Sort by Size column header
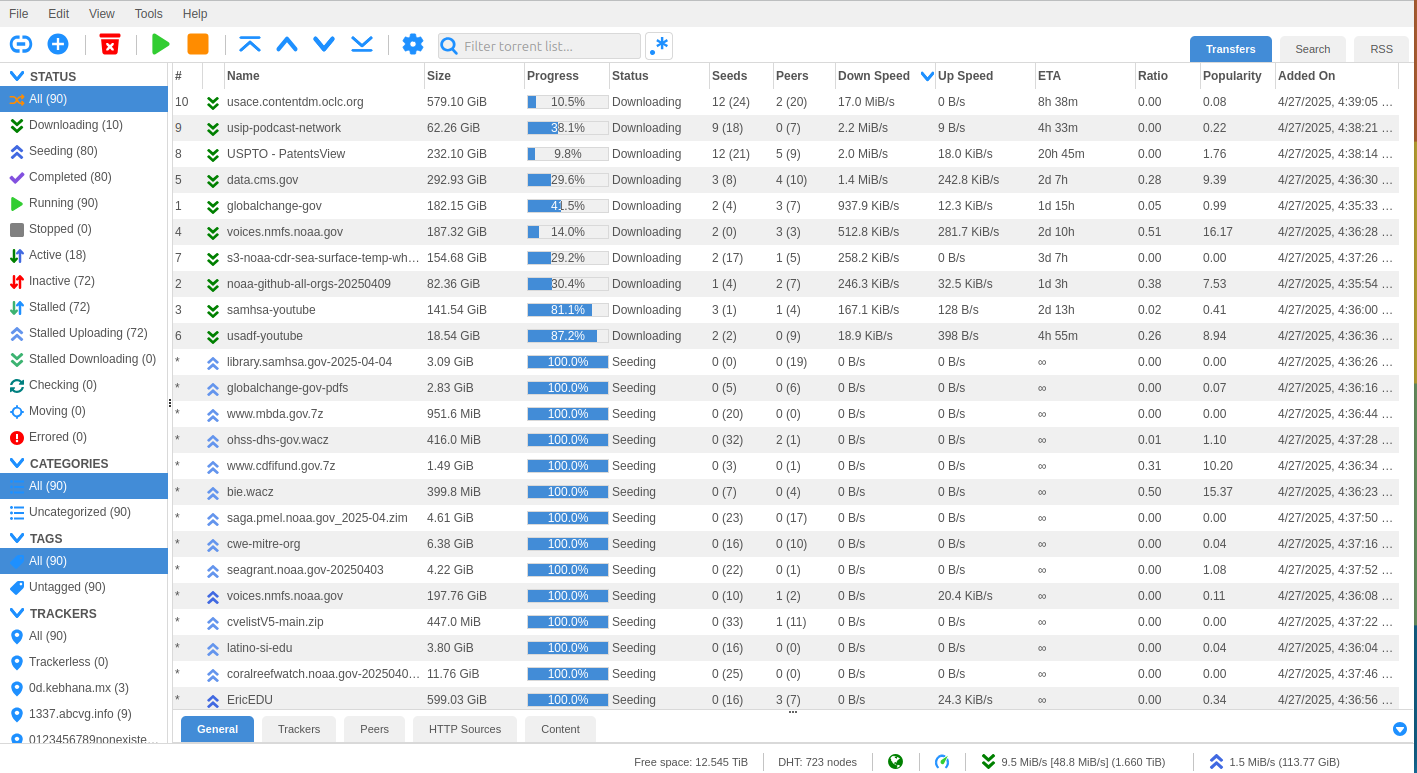The image size is (1417, 773). pos(474,76)
